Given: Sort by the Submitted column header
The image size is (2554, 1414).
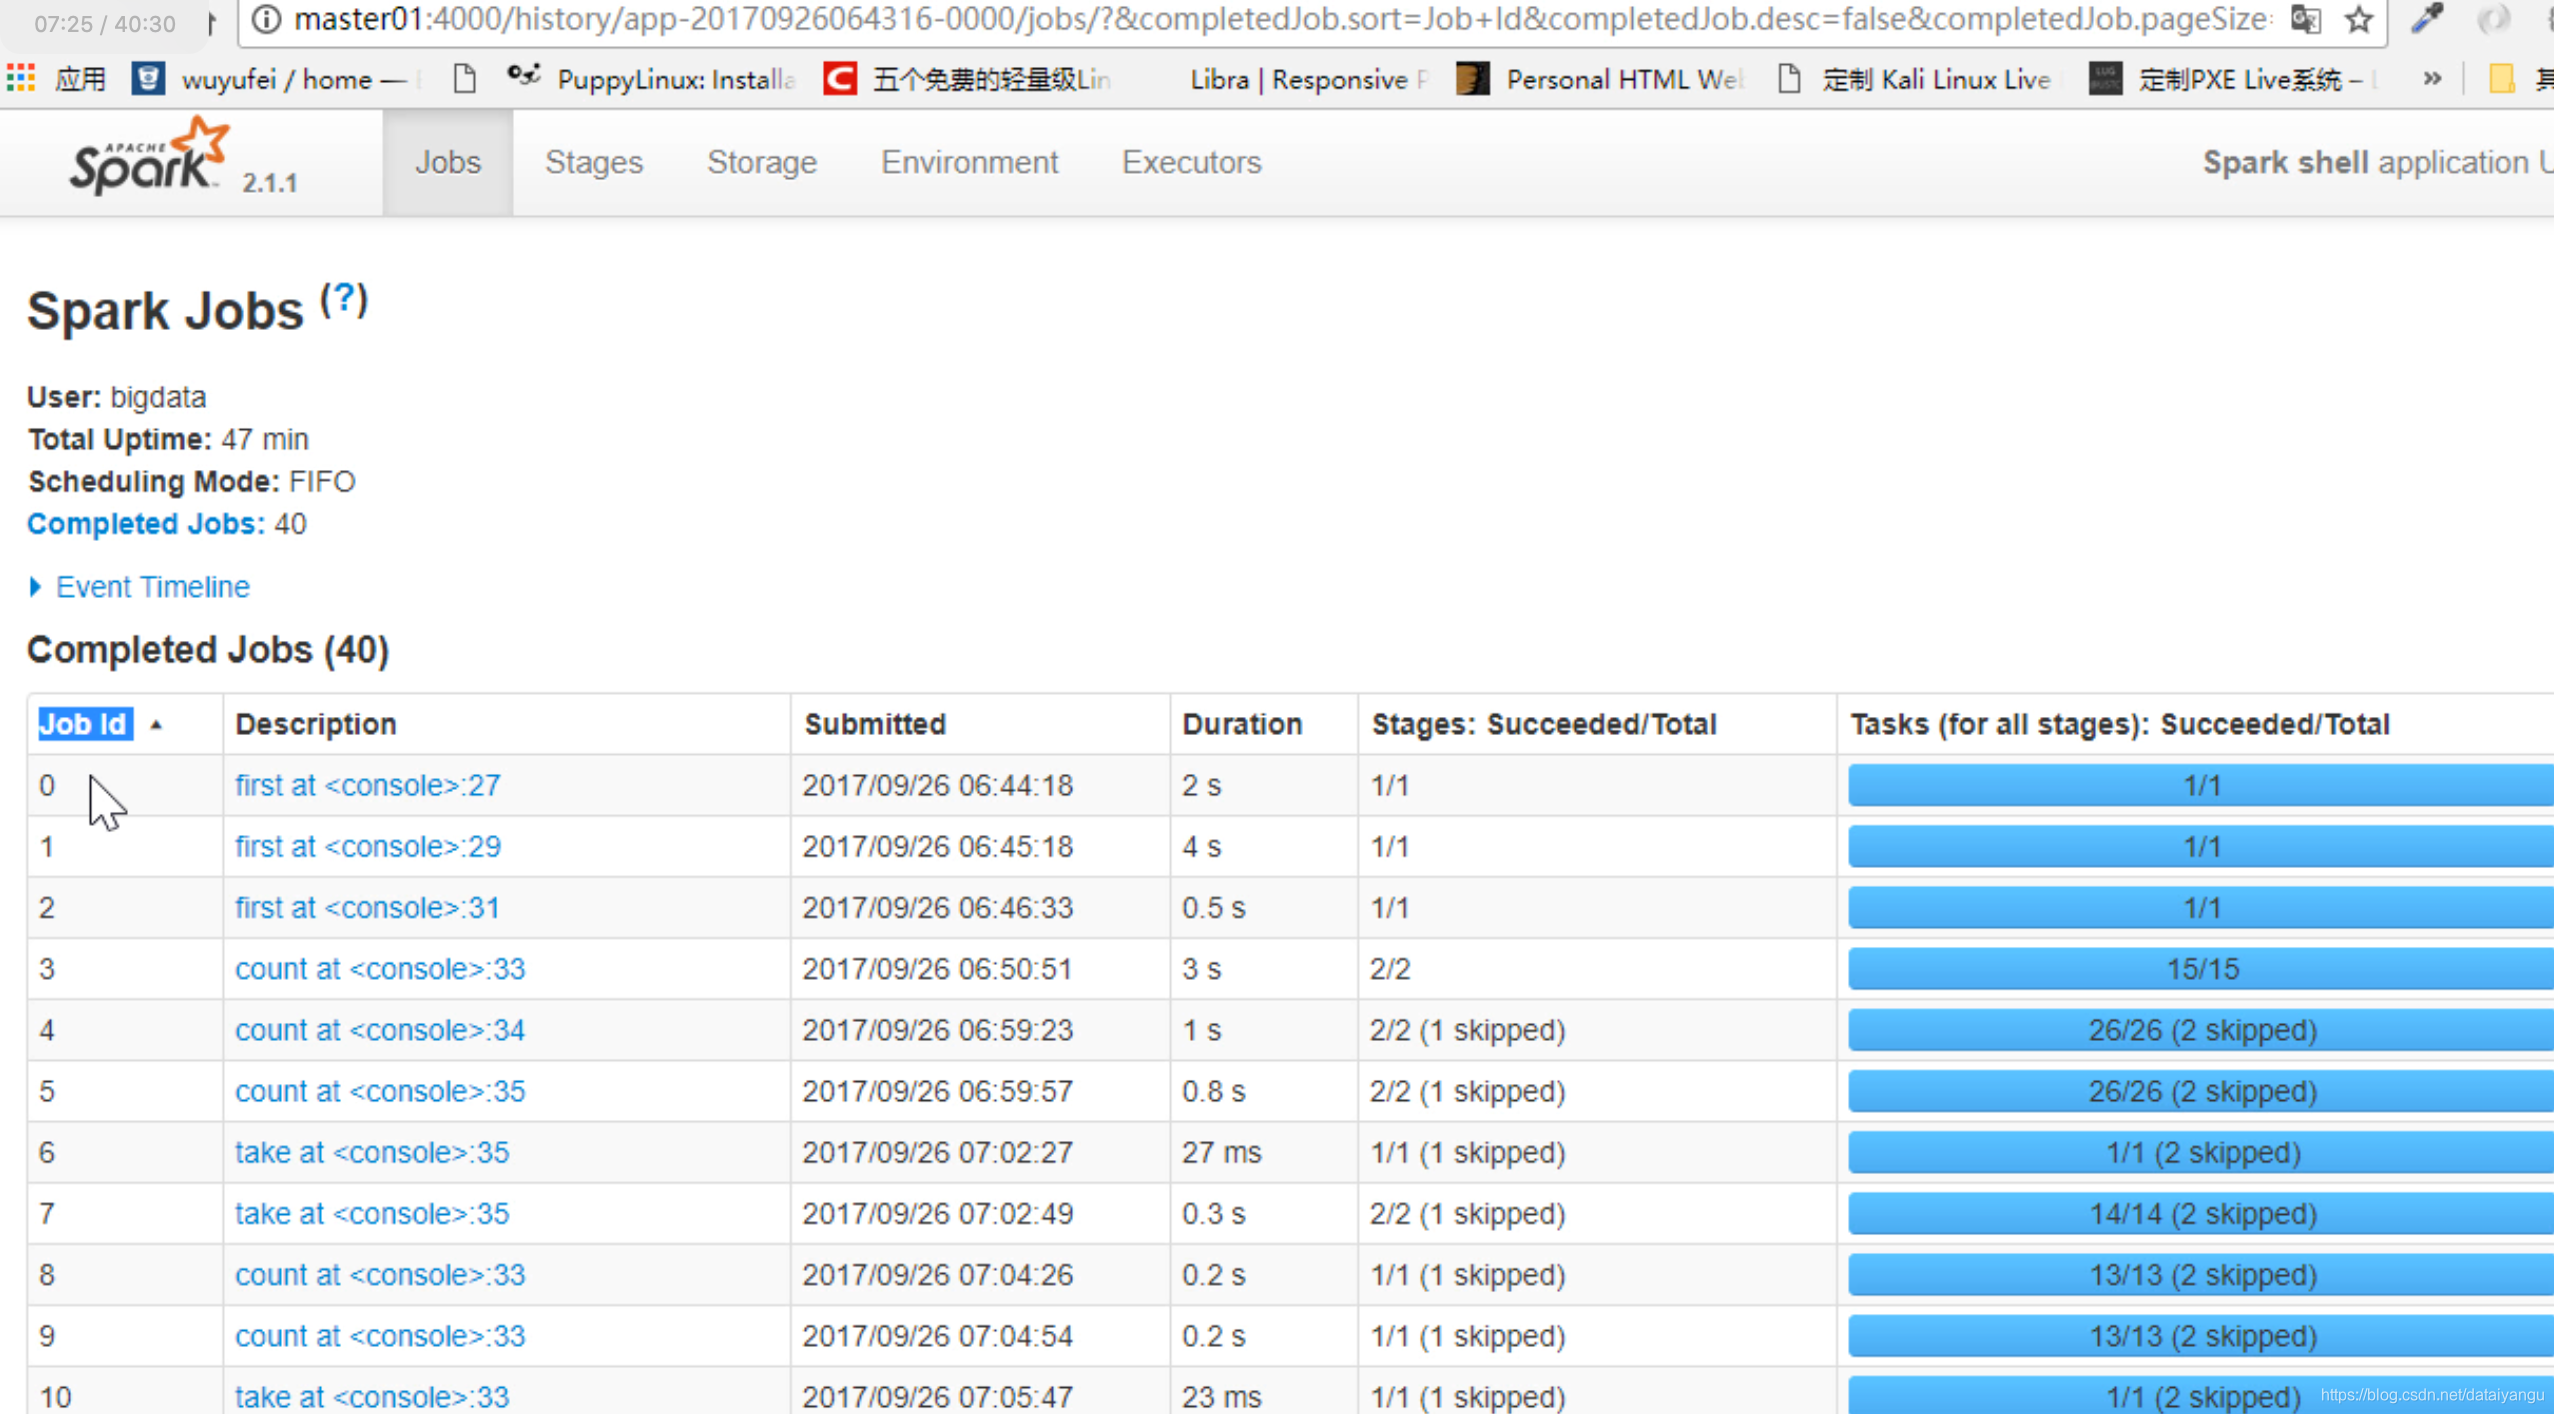Looking at the screenshot, I should tap(875, 724).
